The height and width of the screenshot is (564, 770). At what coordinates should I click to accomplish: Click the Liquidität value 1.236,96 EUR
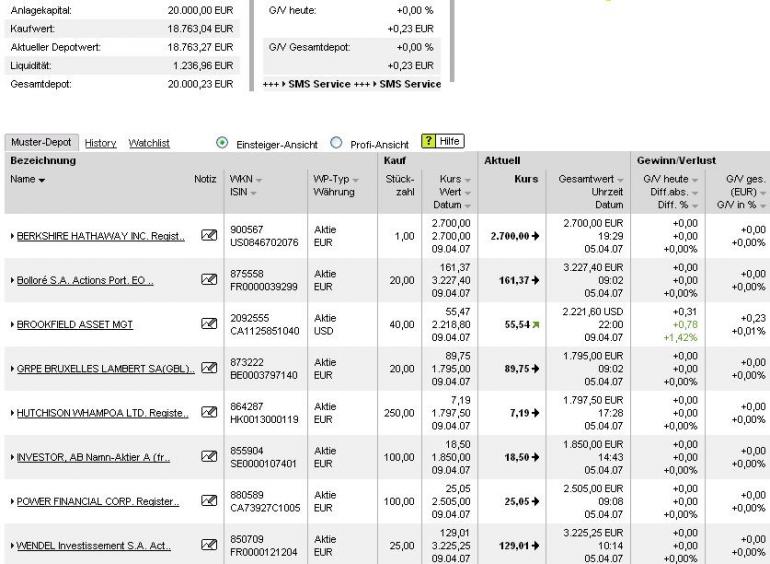coord(203,65)
